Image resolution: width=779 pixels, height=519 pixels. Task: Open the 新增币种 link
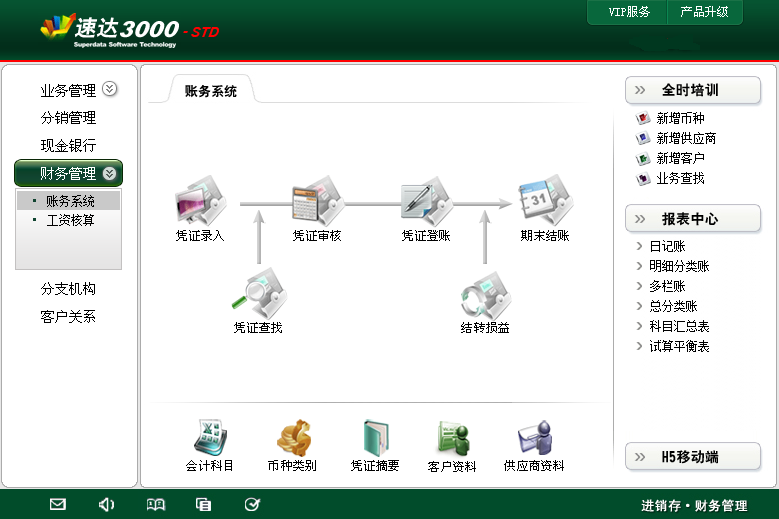point(680,118)
